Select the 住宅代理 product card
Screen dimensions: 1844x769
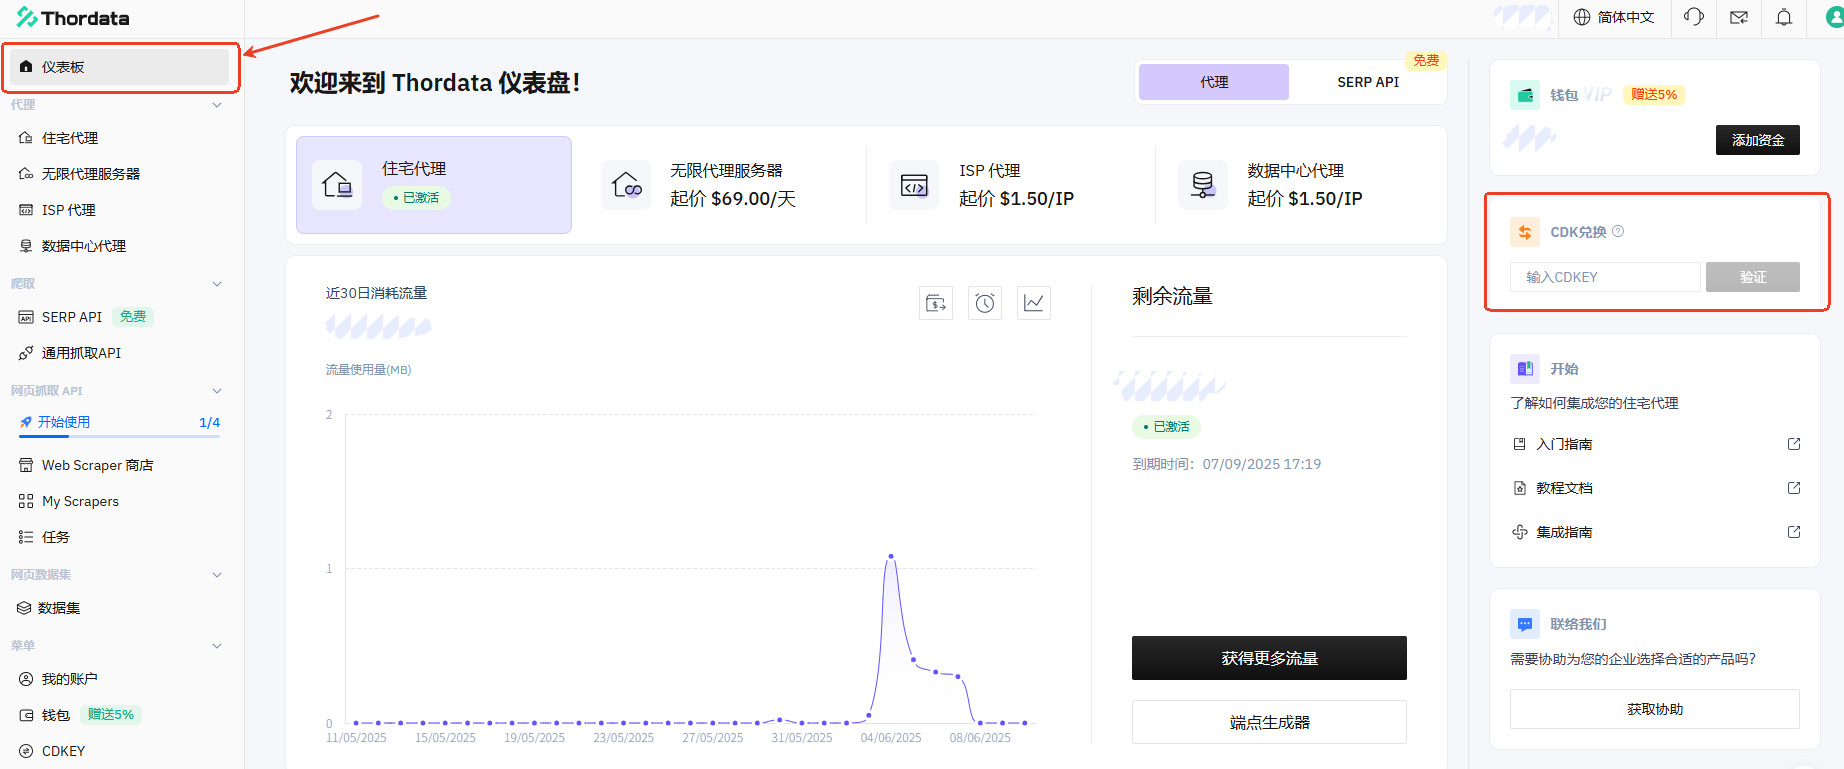pyautogui.click(x=434, y=185)
